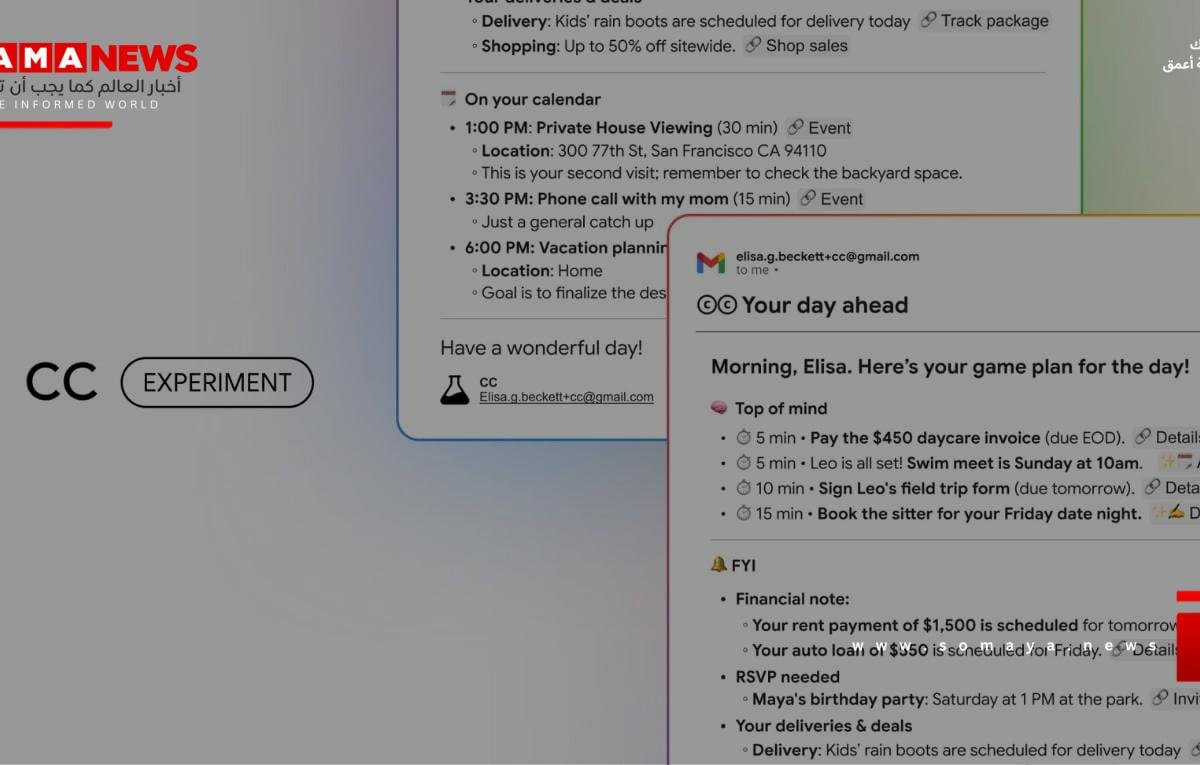This screenshot has height=765, width=1200.
Task: Click the "300 77th St, San Francisco CA 94110" location
Action: click(690, 151)
